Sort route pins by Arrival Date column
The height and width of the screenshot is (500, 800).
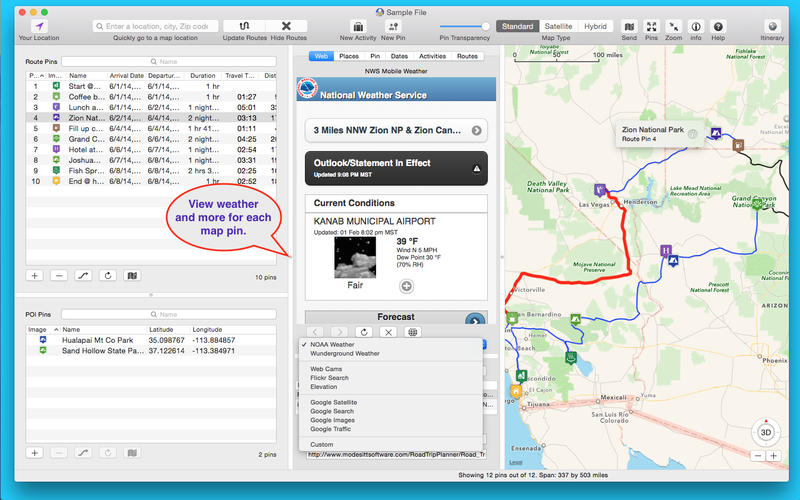tap(127, 76)
